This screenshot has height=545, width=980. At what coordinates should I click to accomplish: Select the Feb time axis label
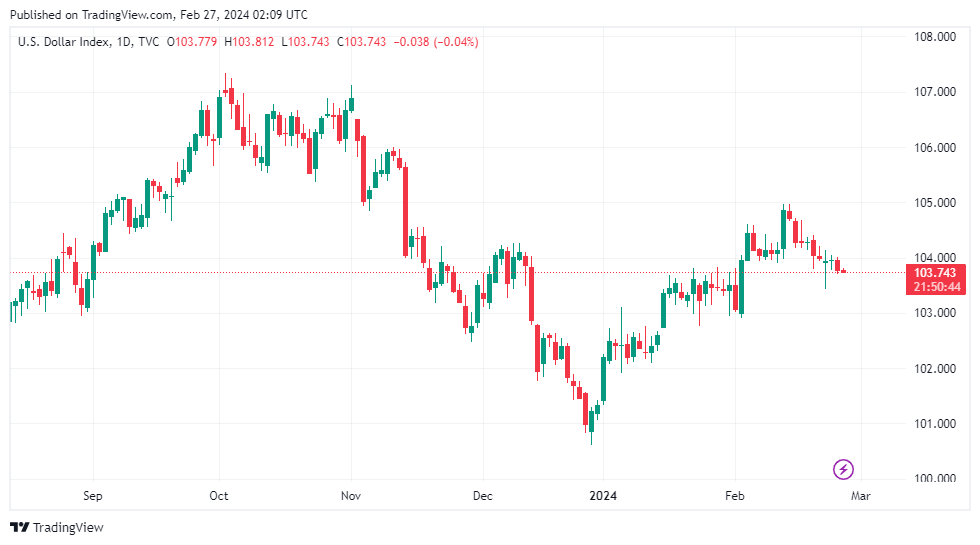tap(735, 496)
